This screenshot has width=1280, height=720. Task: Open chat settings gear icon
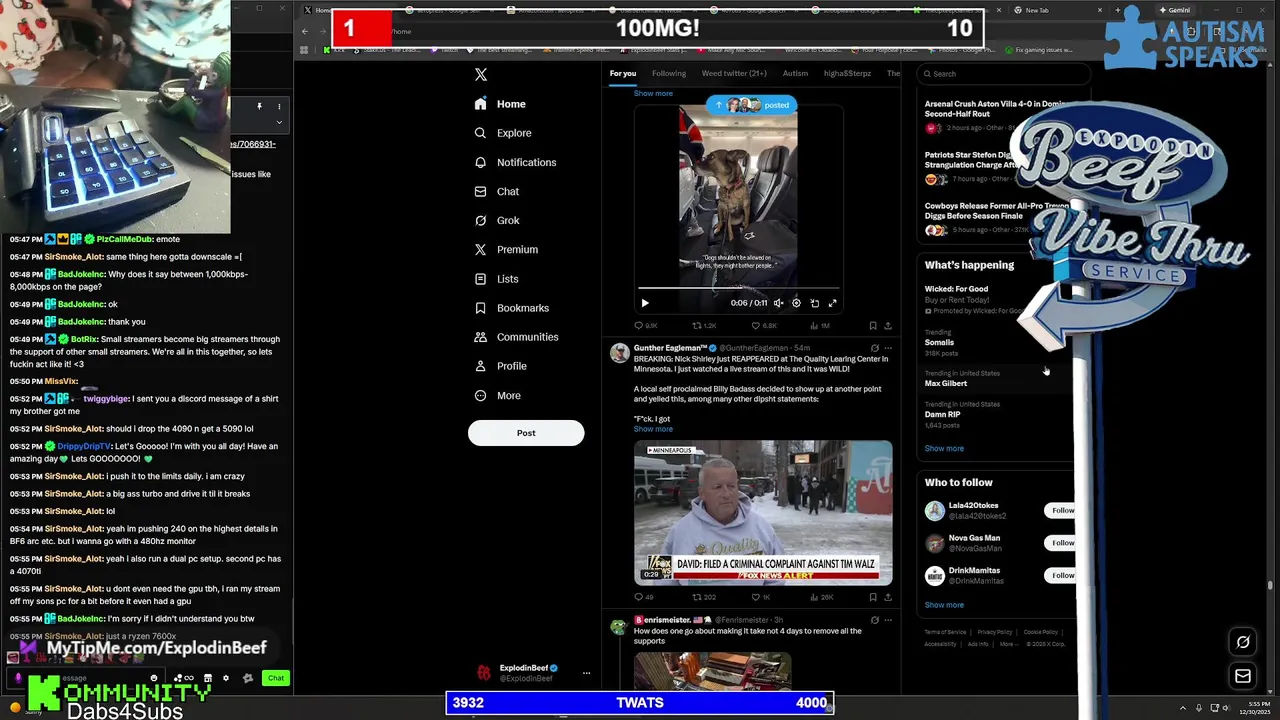tap(225, 678)
